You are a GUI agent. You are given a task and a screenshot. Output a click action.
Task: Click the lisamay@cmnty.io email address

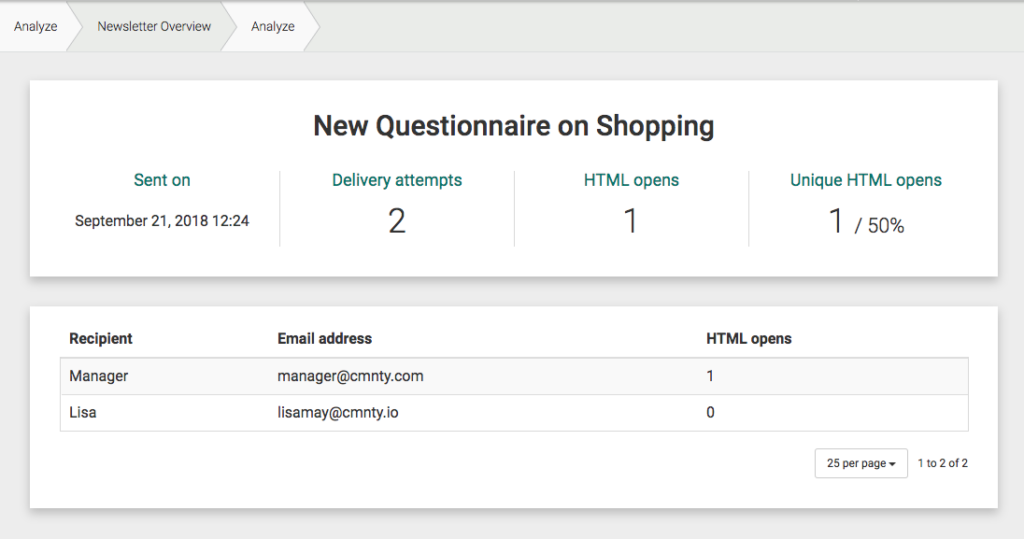[x=338, y=412]
